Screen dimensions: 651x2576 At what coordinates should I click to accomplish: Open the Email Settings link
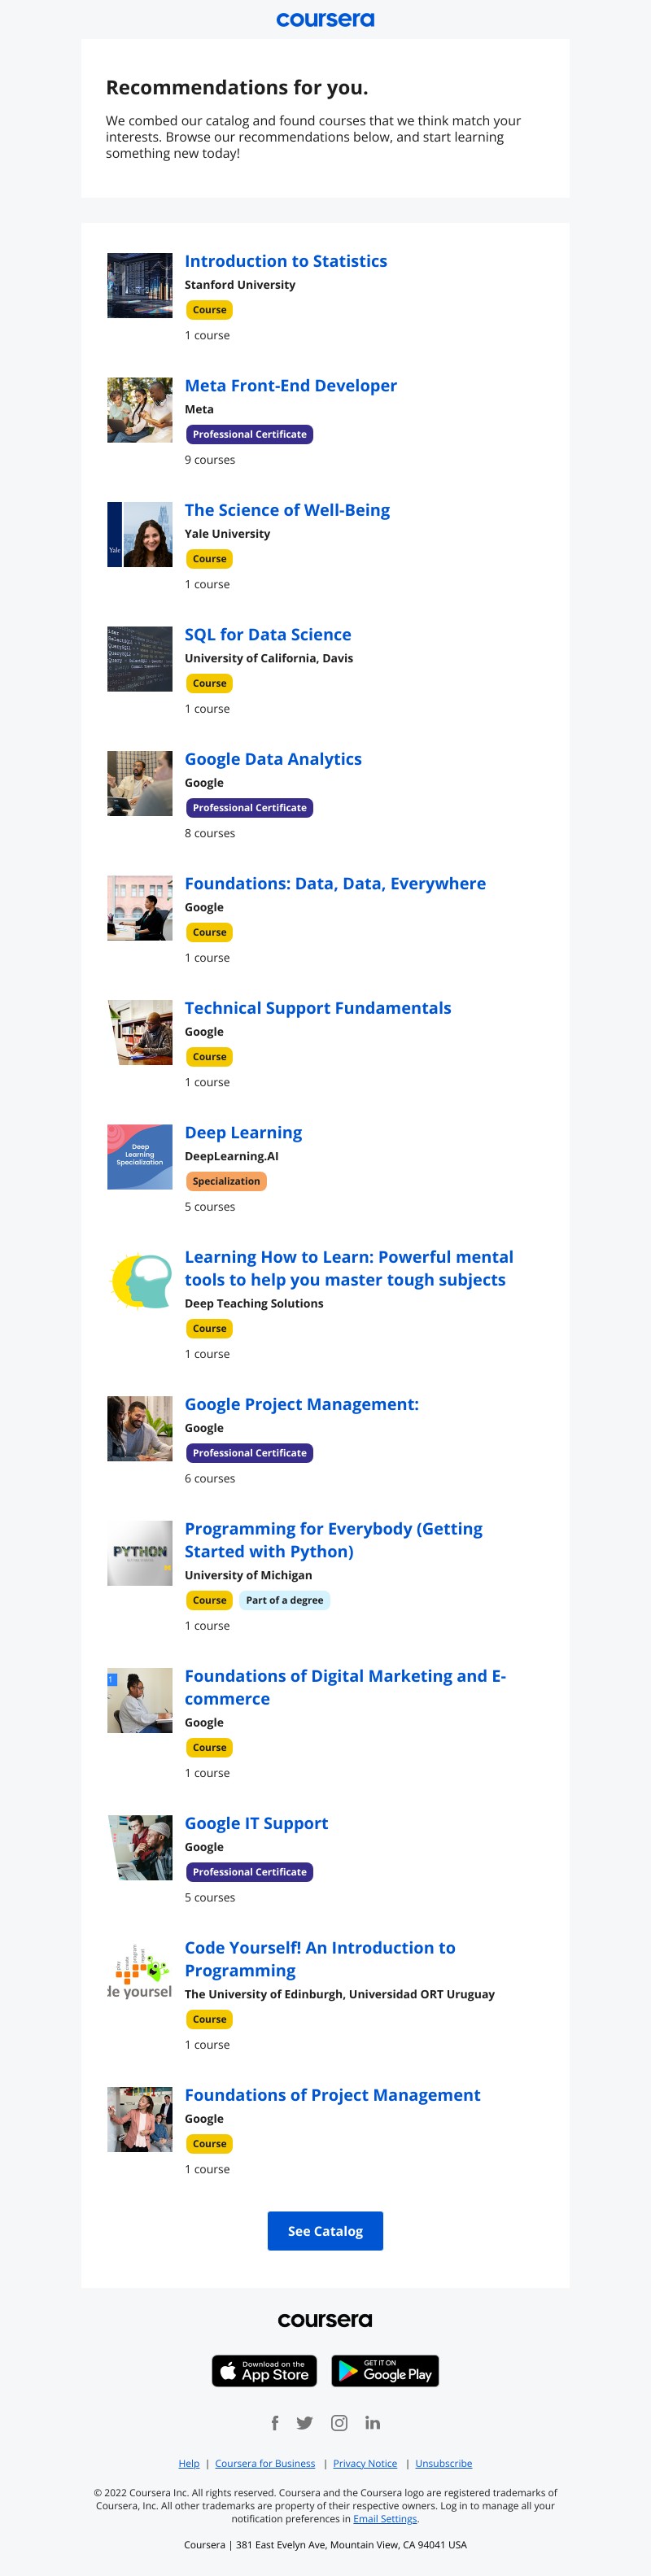pos(385,2518)
